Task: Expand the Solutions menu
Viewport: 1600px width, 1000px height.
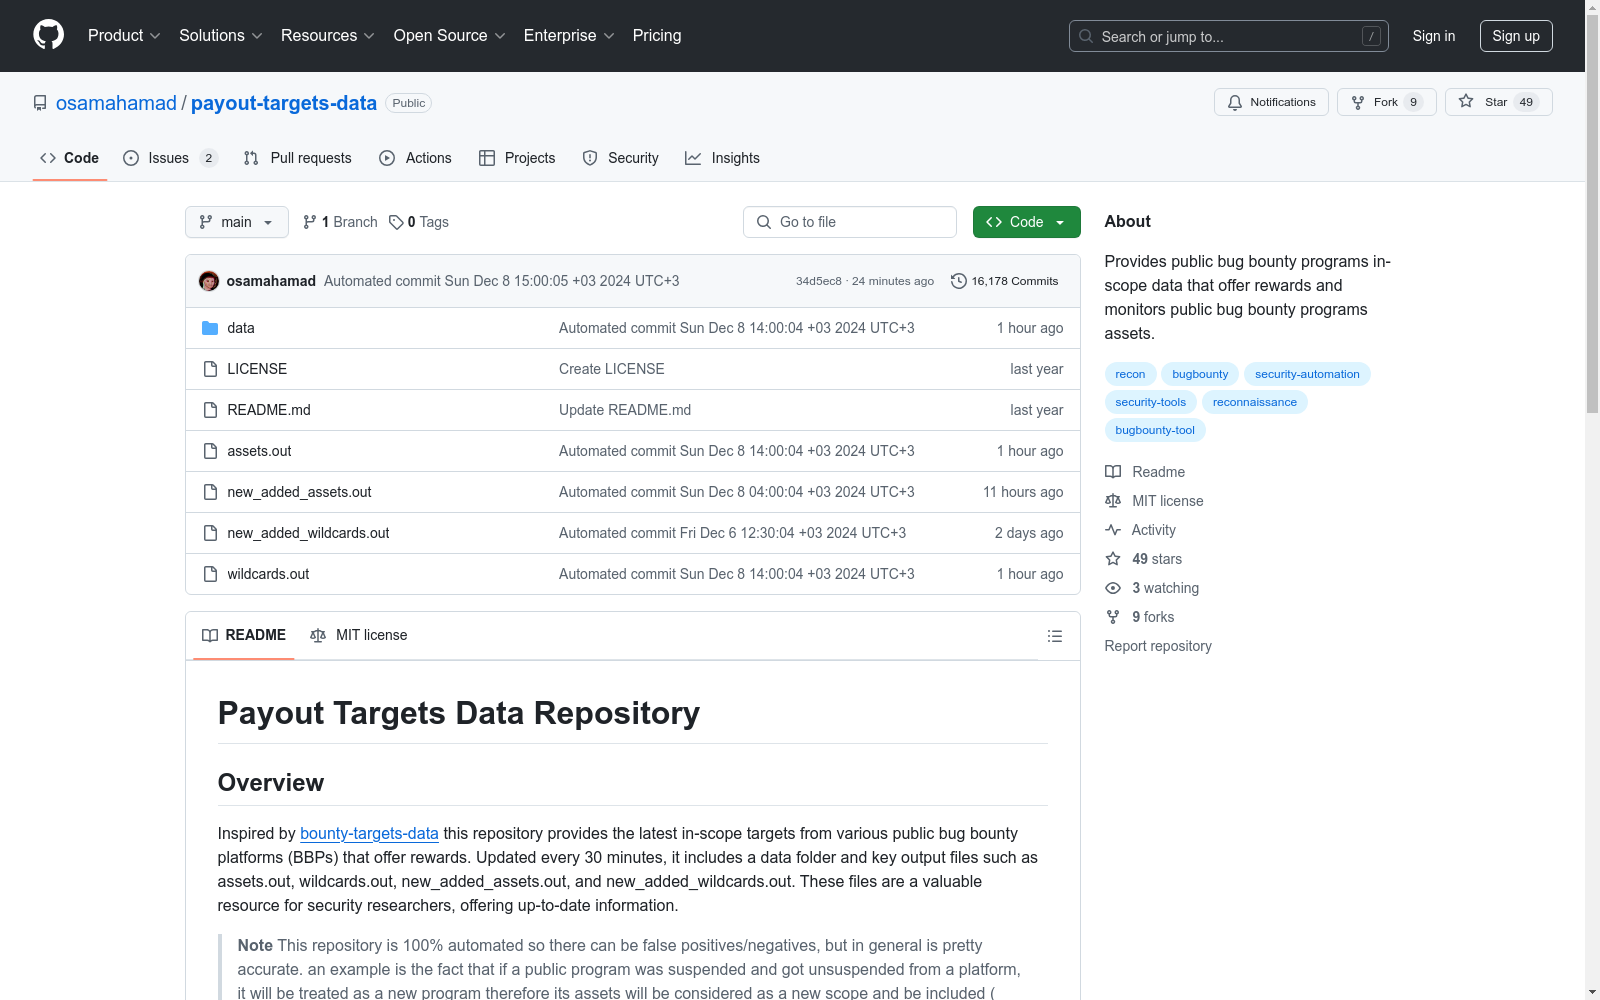Action: pos(221,36)
